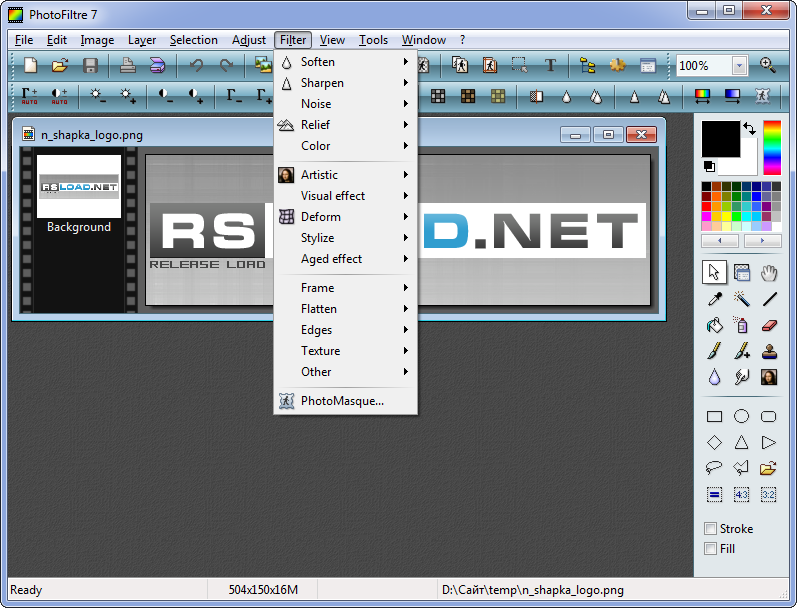Image resolution: width=797 pixels, height=608 pixels.
Task: Expand the Aged effect submenu
Action: 346,259
